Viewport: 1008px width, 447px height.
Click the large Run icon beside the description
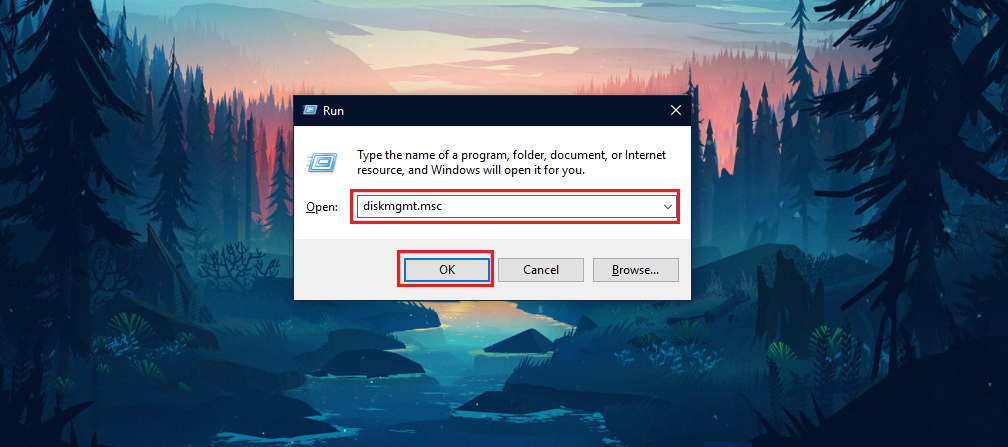(323, 160)
